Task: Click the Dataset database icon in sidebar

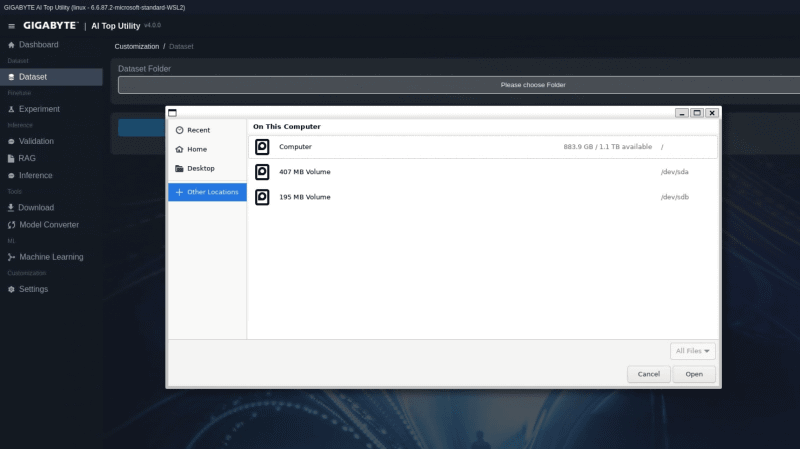Action: tap(11, 77)
